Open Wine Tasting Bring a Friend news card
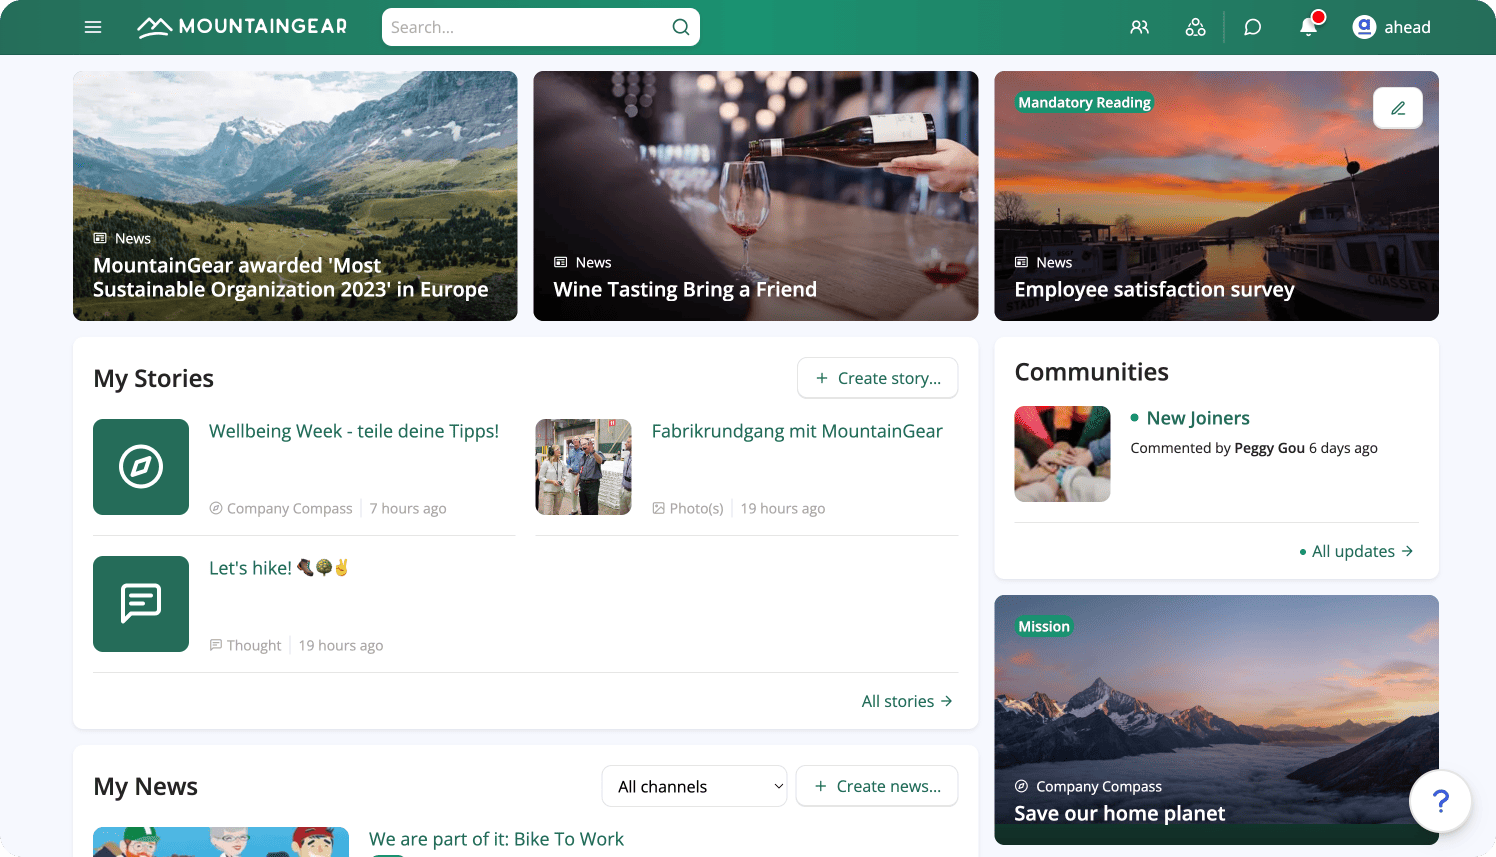This screenshot has width=1496, height=857. coord(756,196)
